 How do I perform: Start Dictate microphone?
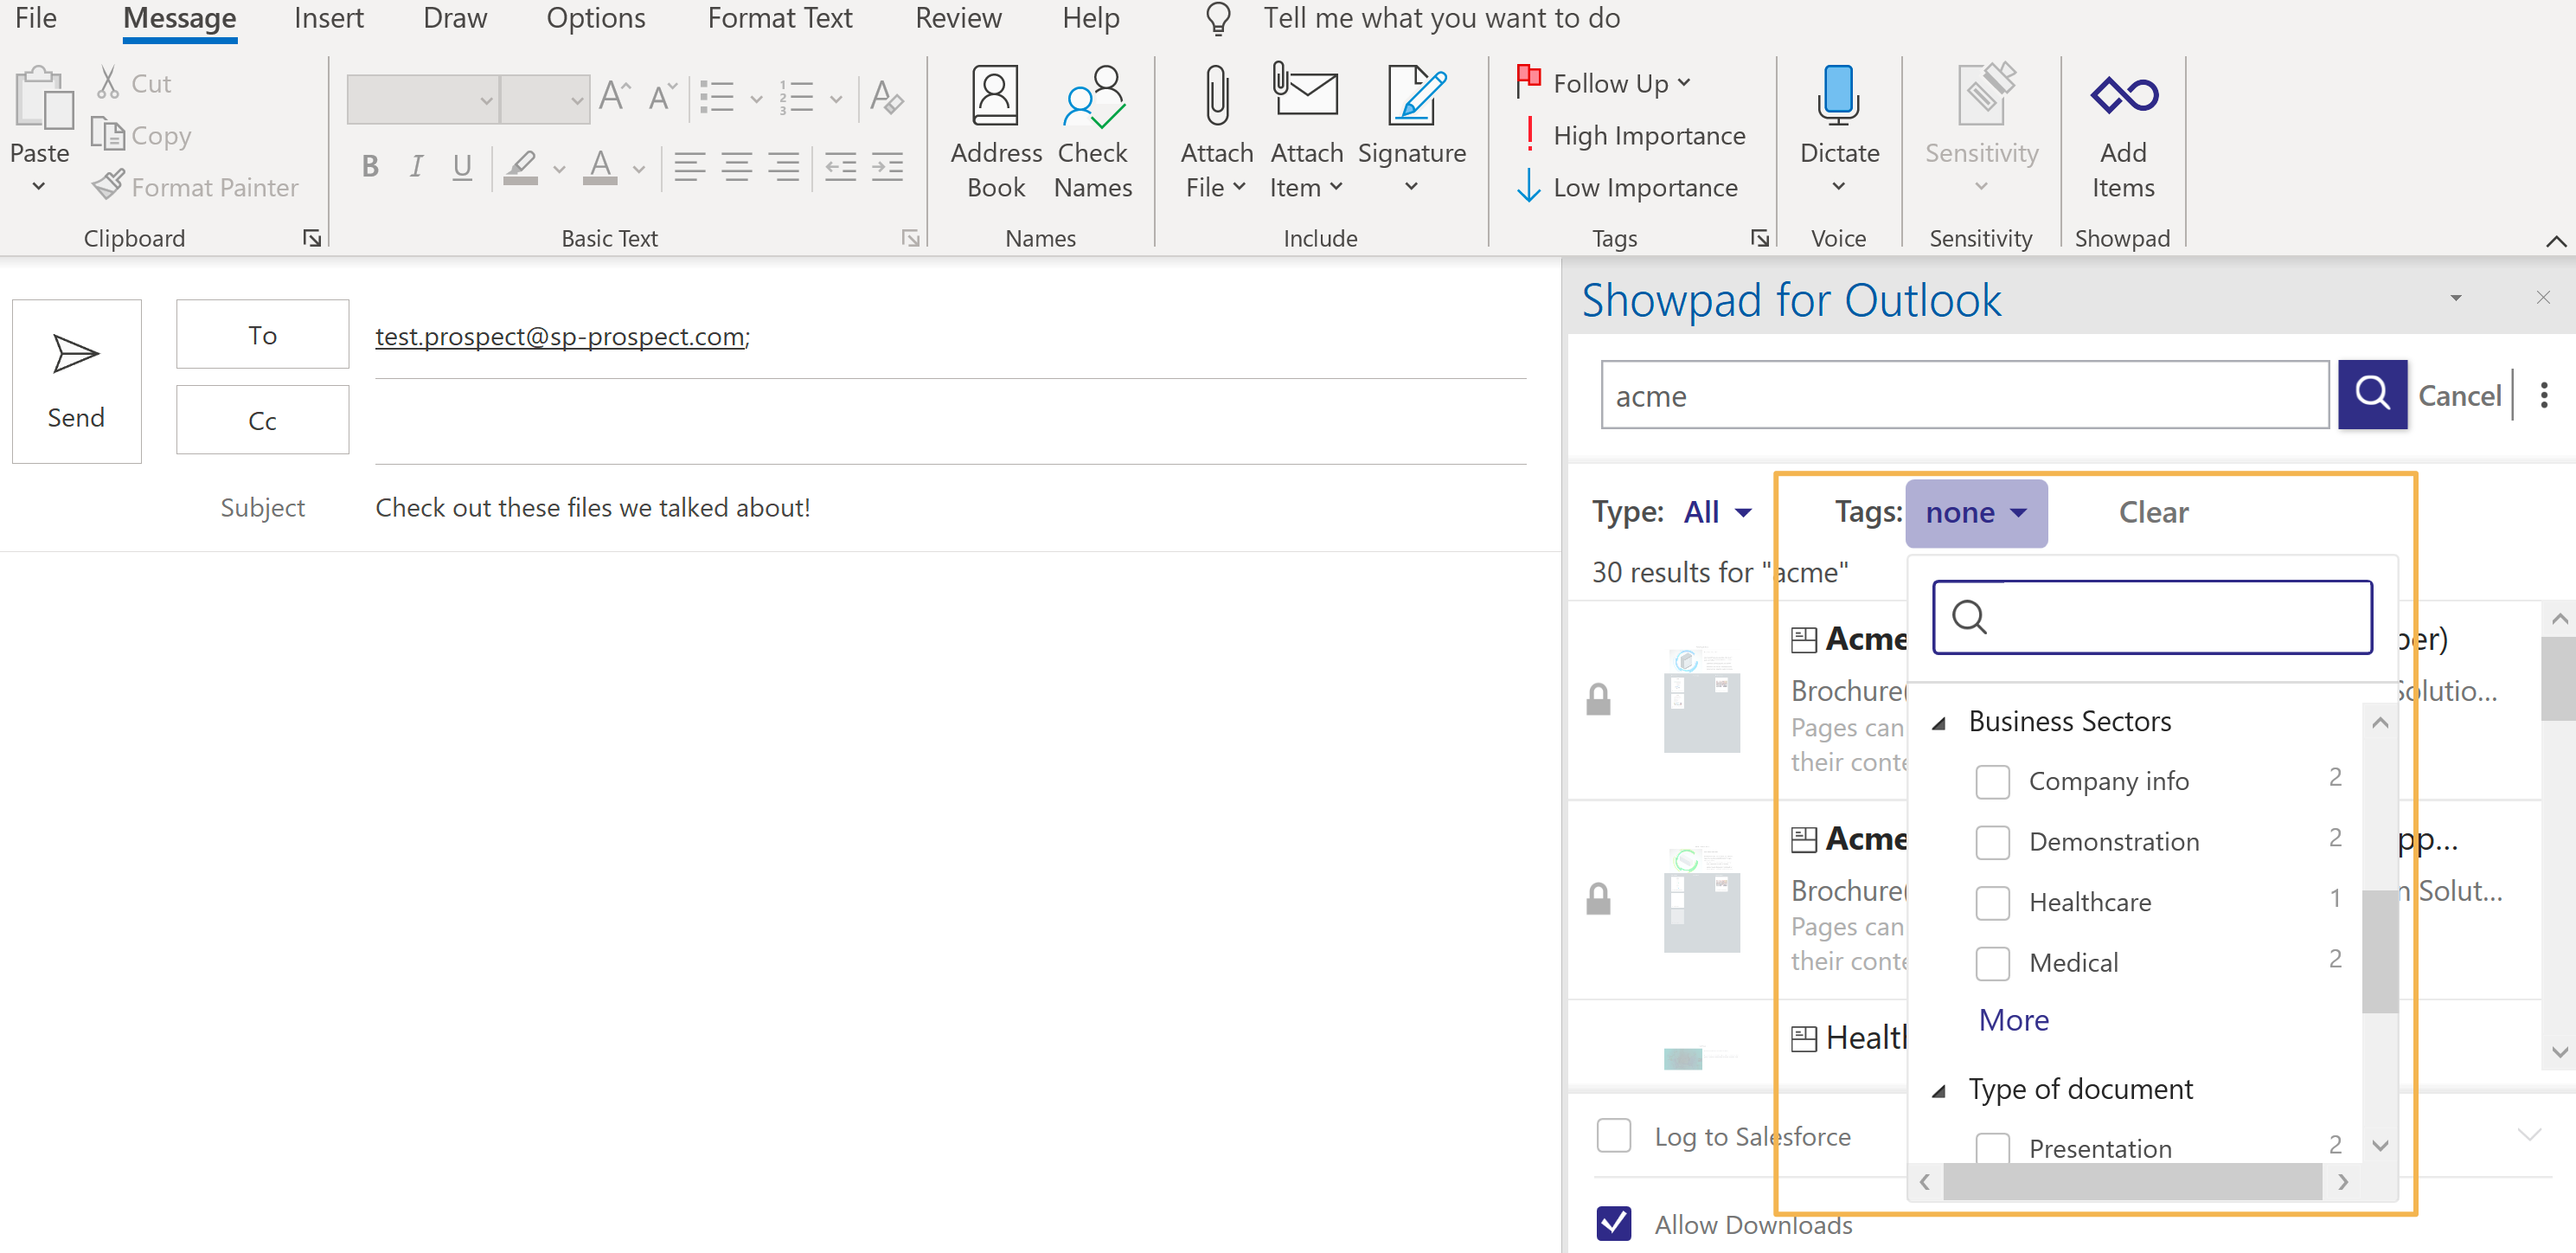pos(1839,95)
